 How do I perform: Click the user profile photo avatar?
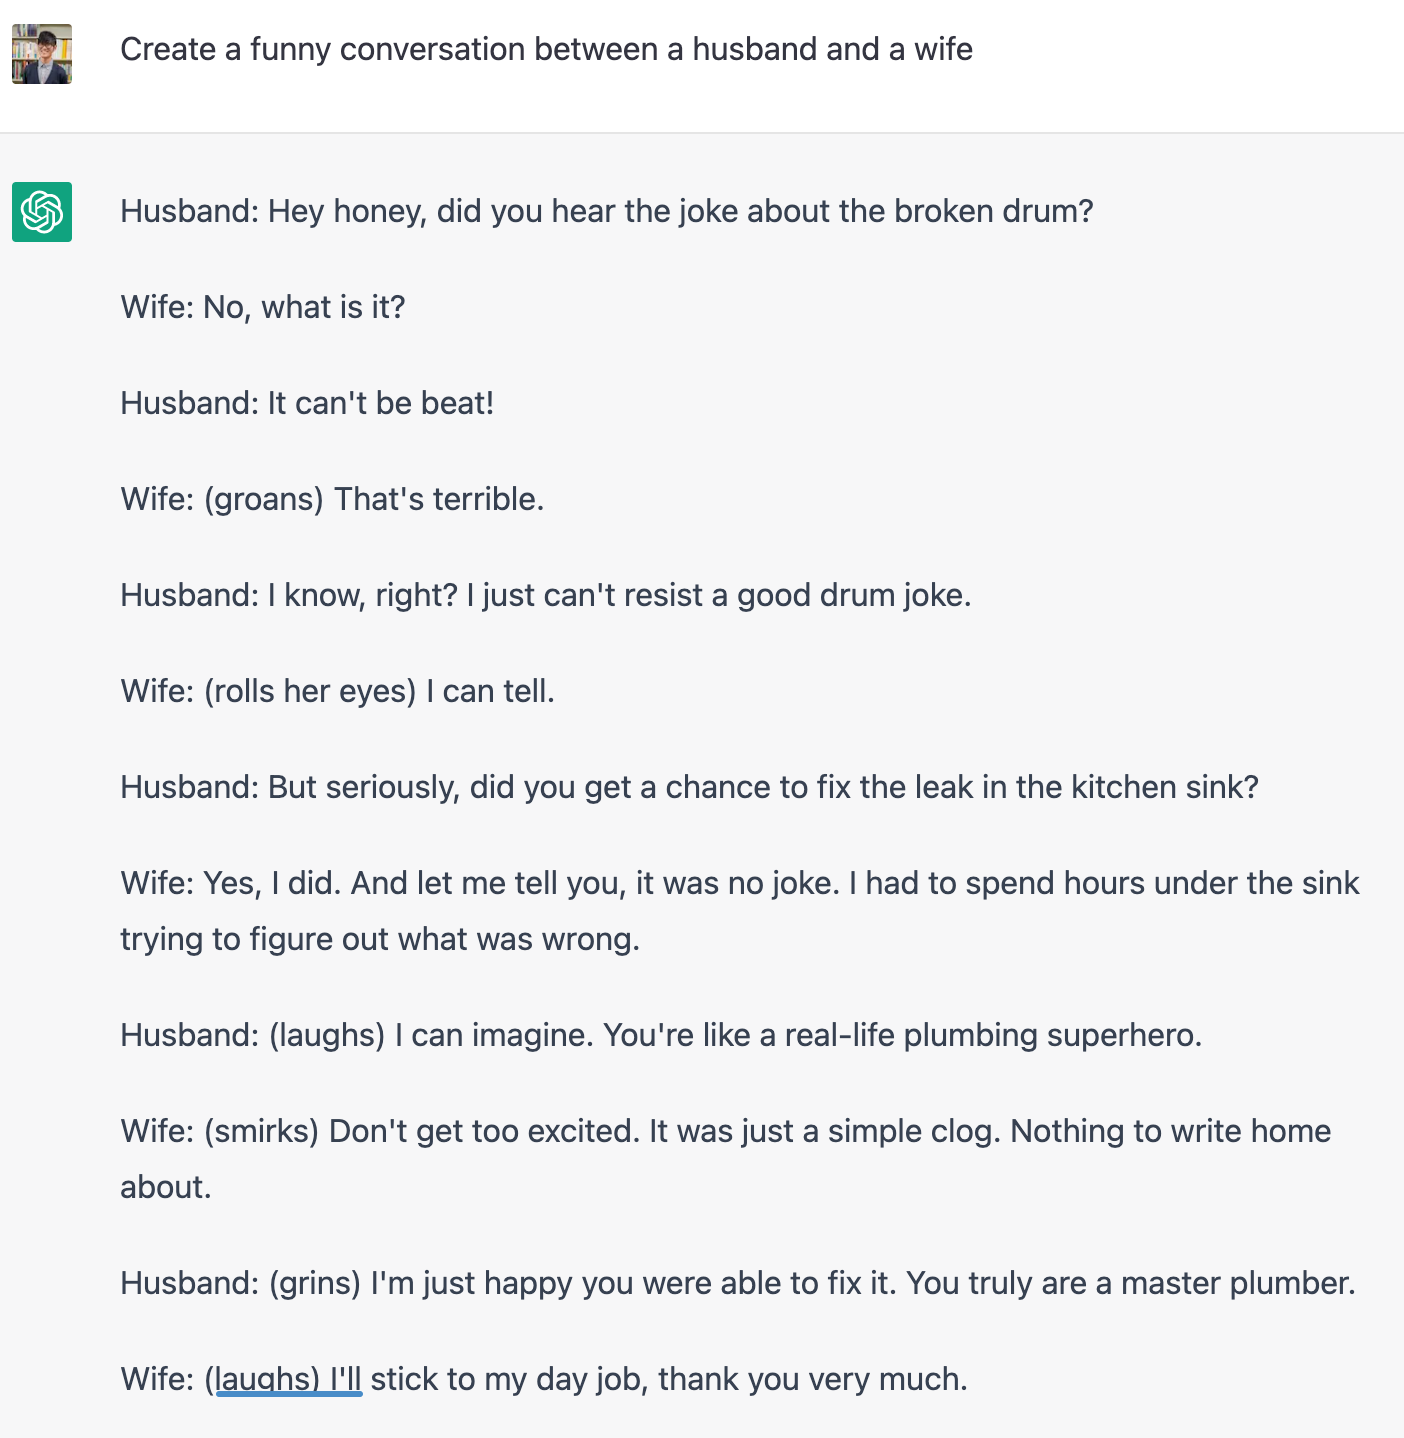coord(42,54)
